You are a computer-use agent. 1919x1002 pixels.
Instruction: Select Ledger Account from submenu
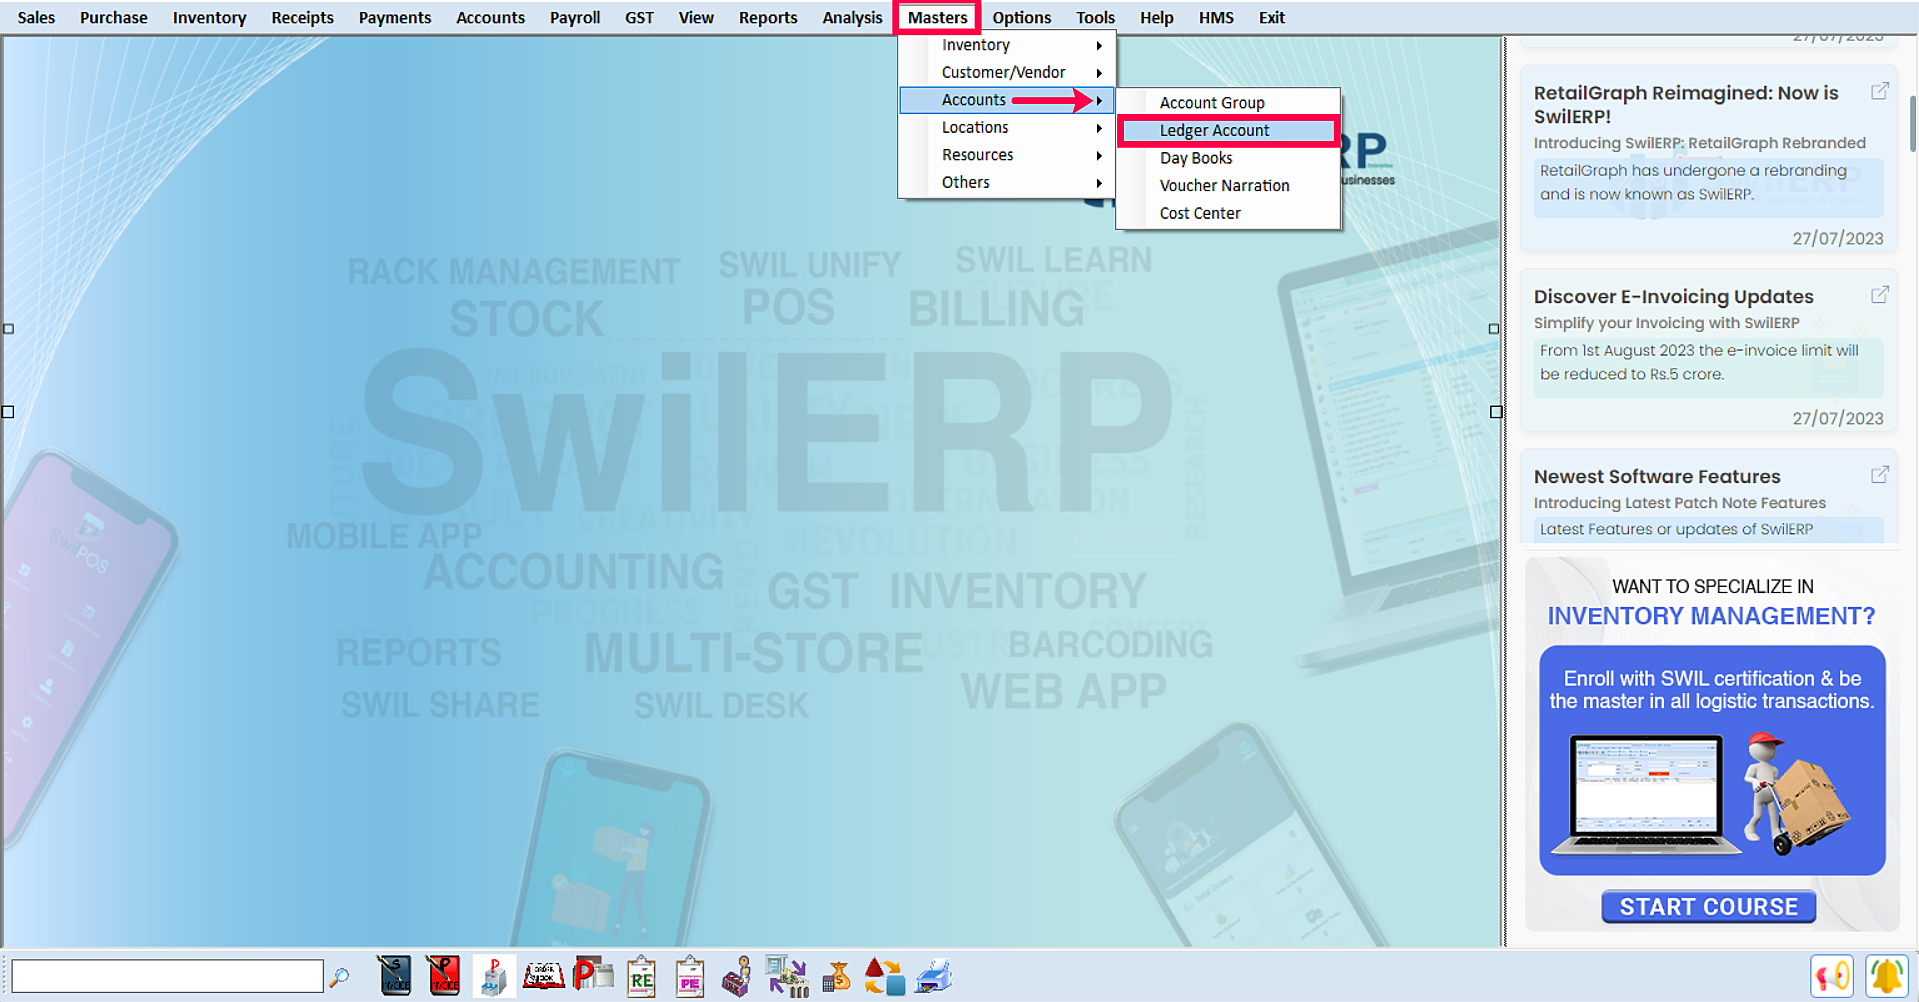(1228, 130)
